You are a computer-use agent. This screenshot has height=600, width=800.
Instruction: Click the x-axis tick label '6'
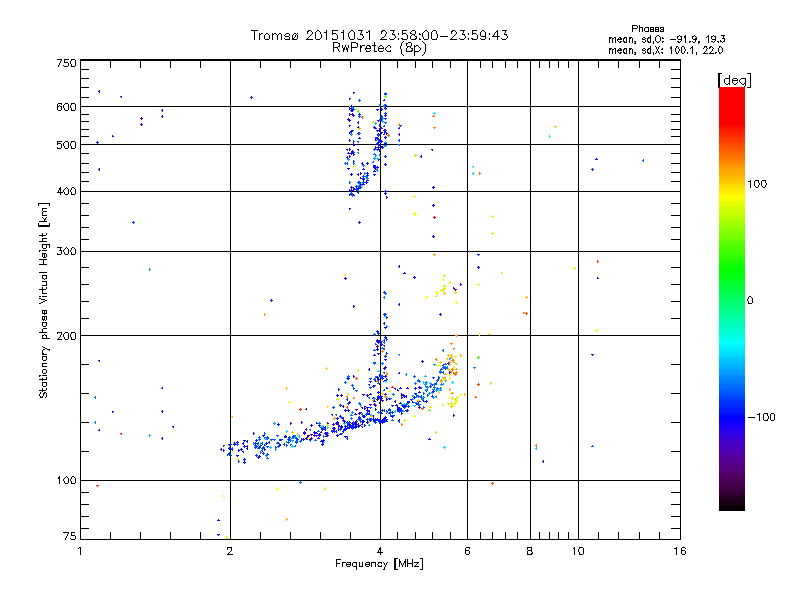[467, 552]
